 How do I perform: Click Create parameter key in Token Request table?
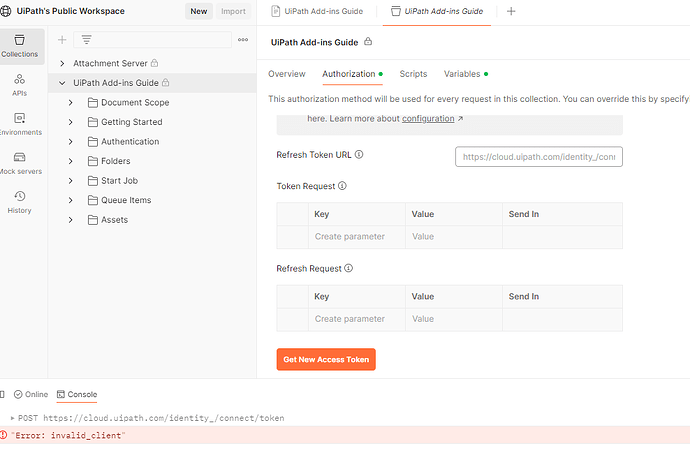point(357,237)
